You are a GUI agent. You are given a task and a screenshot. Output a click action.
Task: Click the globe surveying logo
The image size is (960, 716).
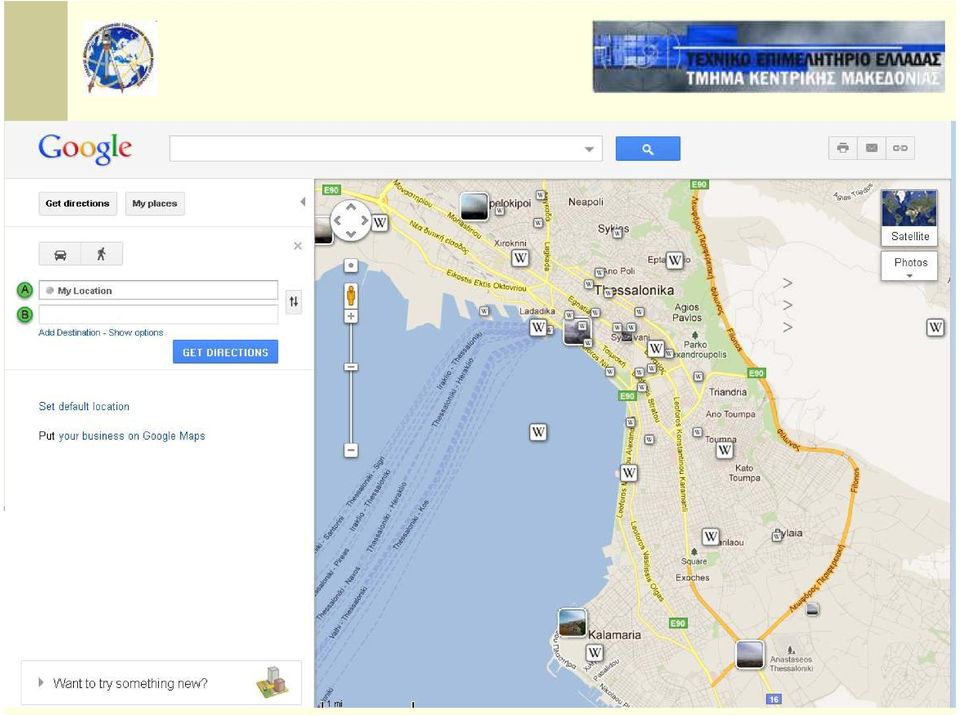[x=119, y=58]
